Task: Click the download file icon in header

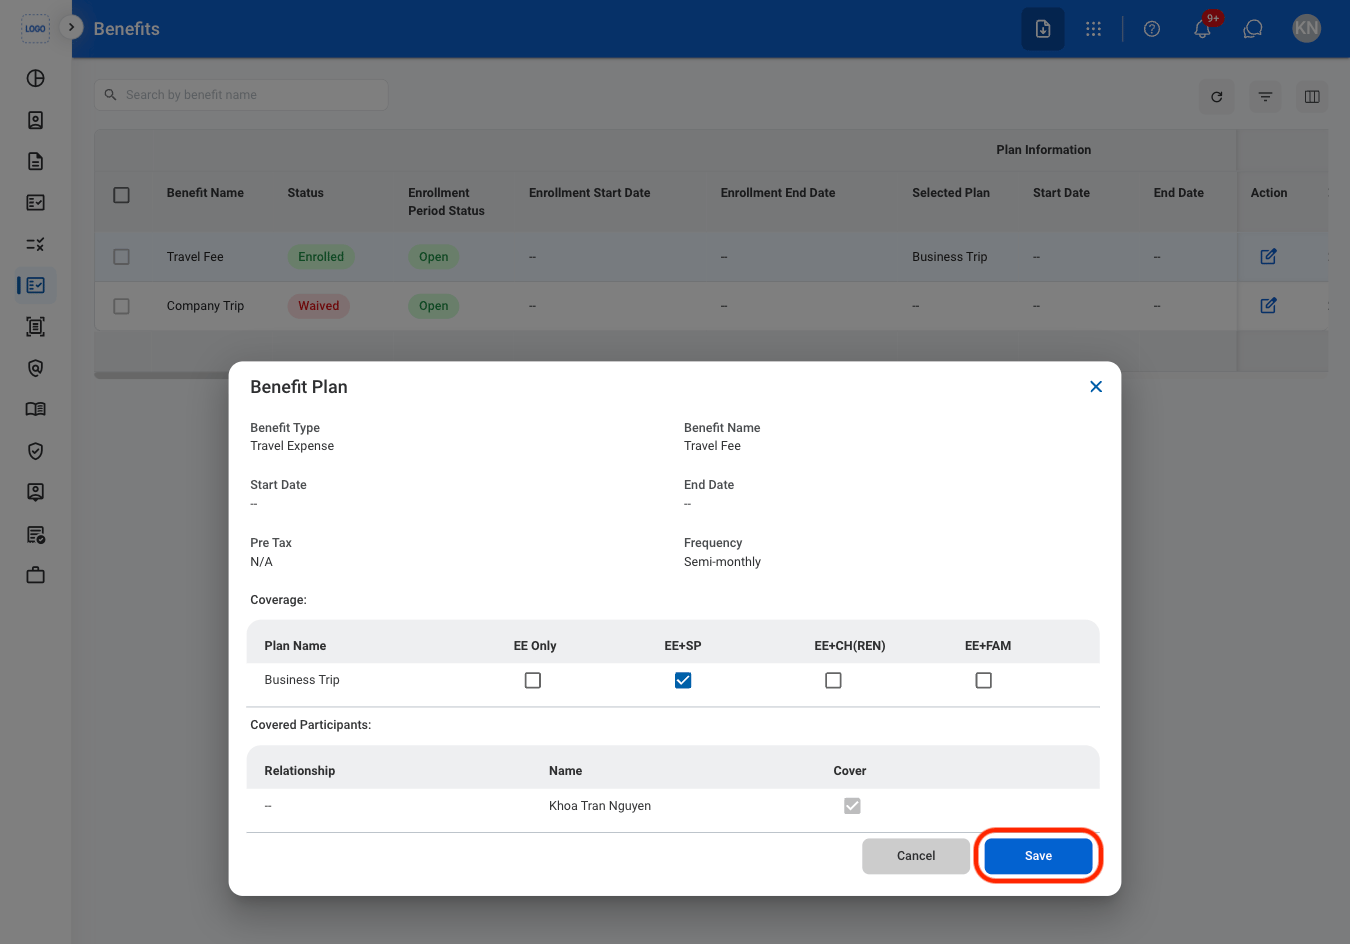Action: pyautogui.click(x=1043, y=29)
